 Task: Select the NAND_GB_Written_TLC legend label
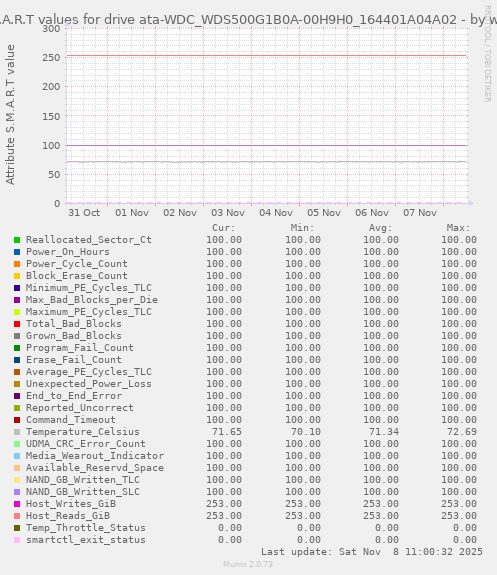coord(83,480)
